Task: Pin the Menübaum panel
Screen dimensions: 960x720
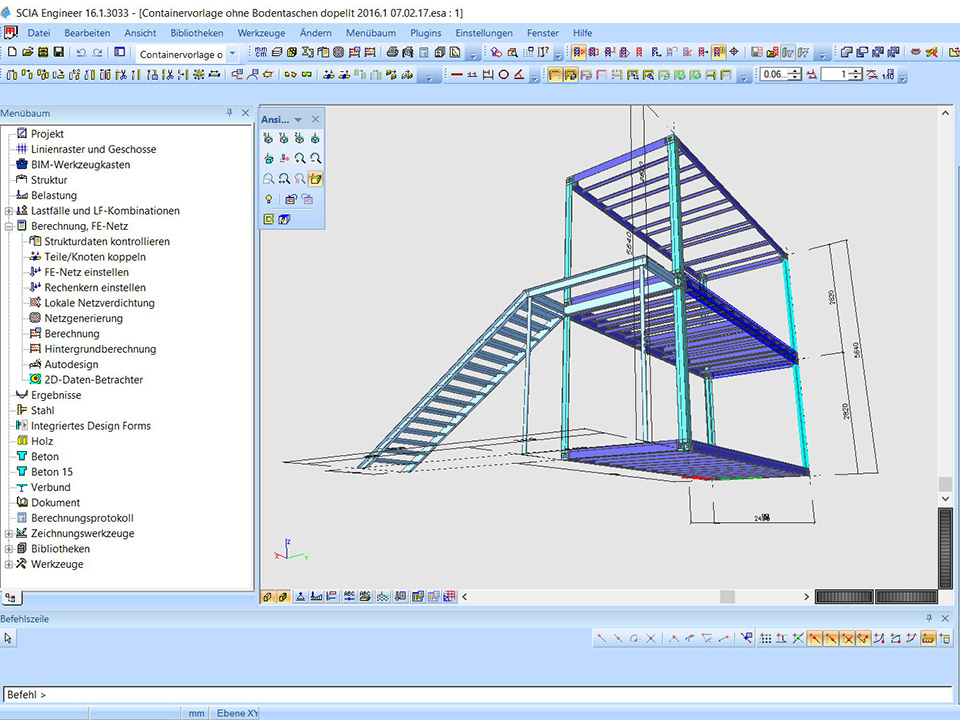Action: click(230, 114)
